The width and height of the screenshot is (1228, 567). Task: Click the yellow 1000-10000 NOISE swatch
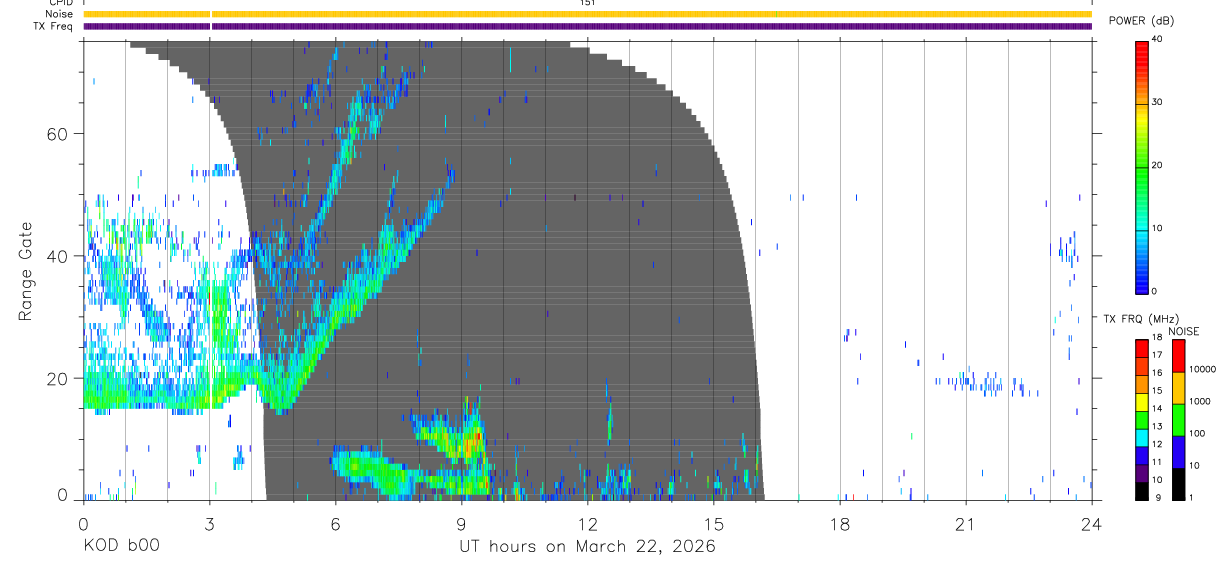1179,388
